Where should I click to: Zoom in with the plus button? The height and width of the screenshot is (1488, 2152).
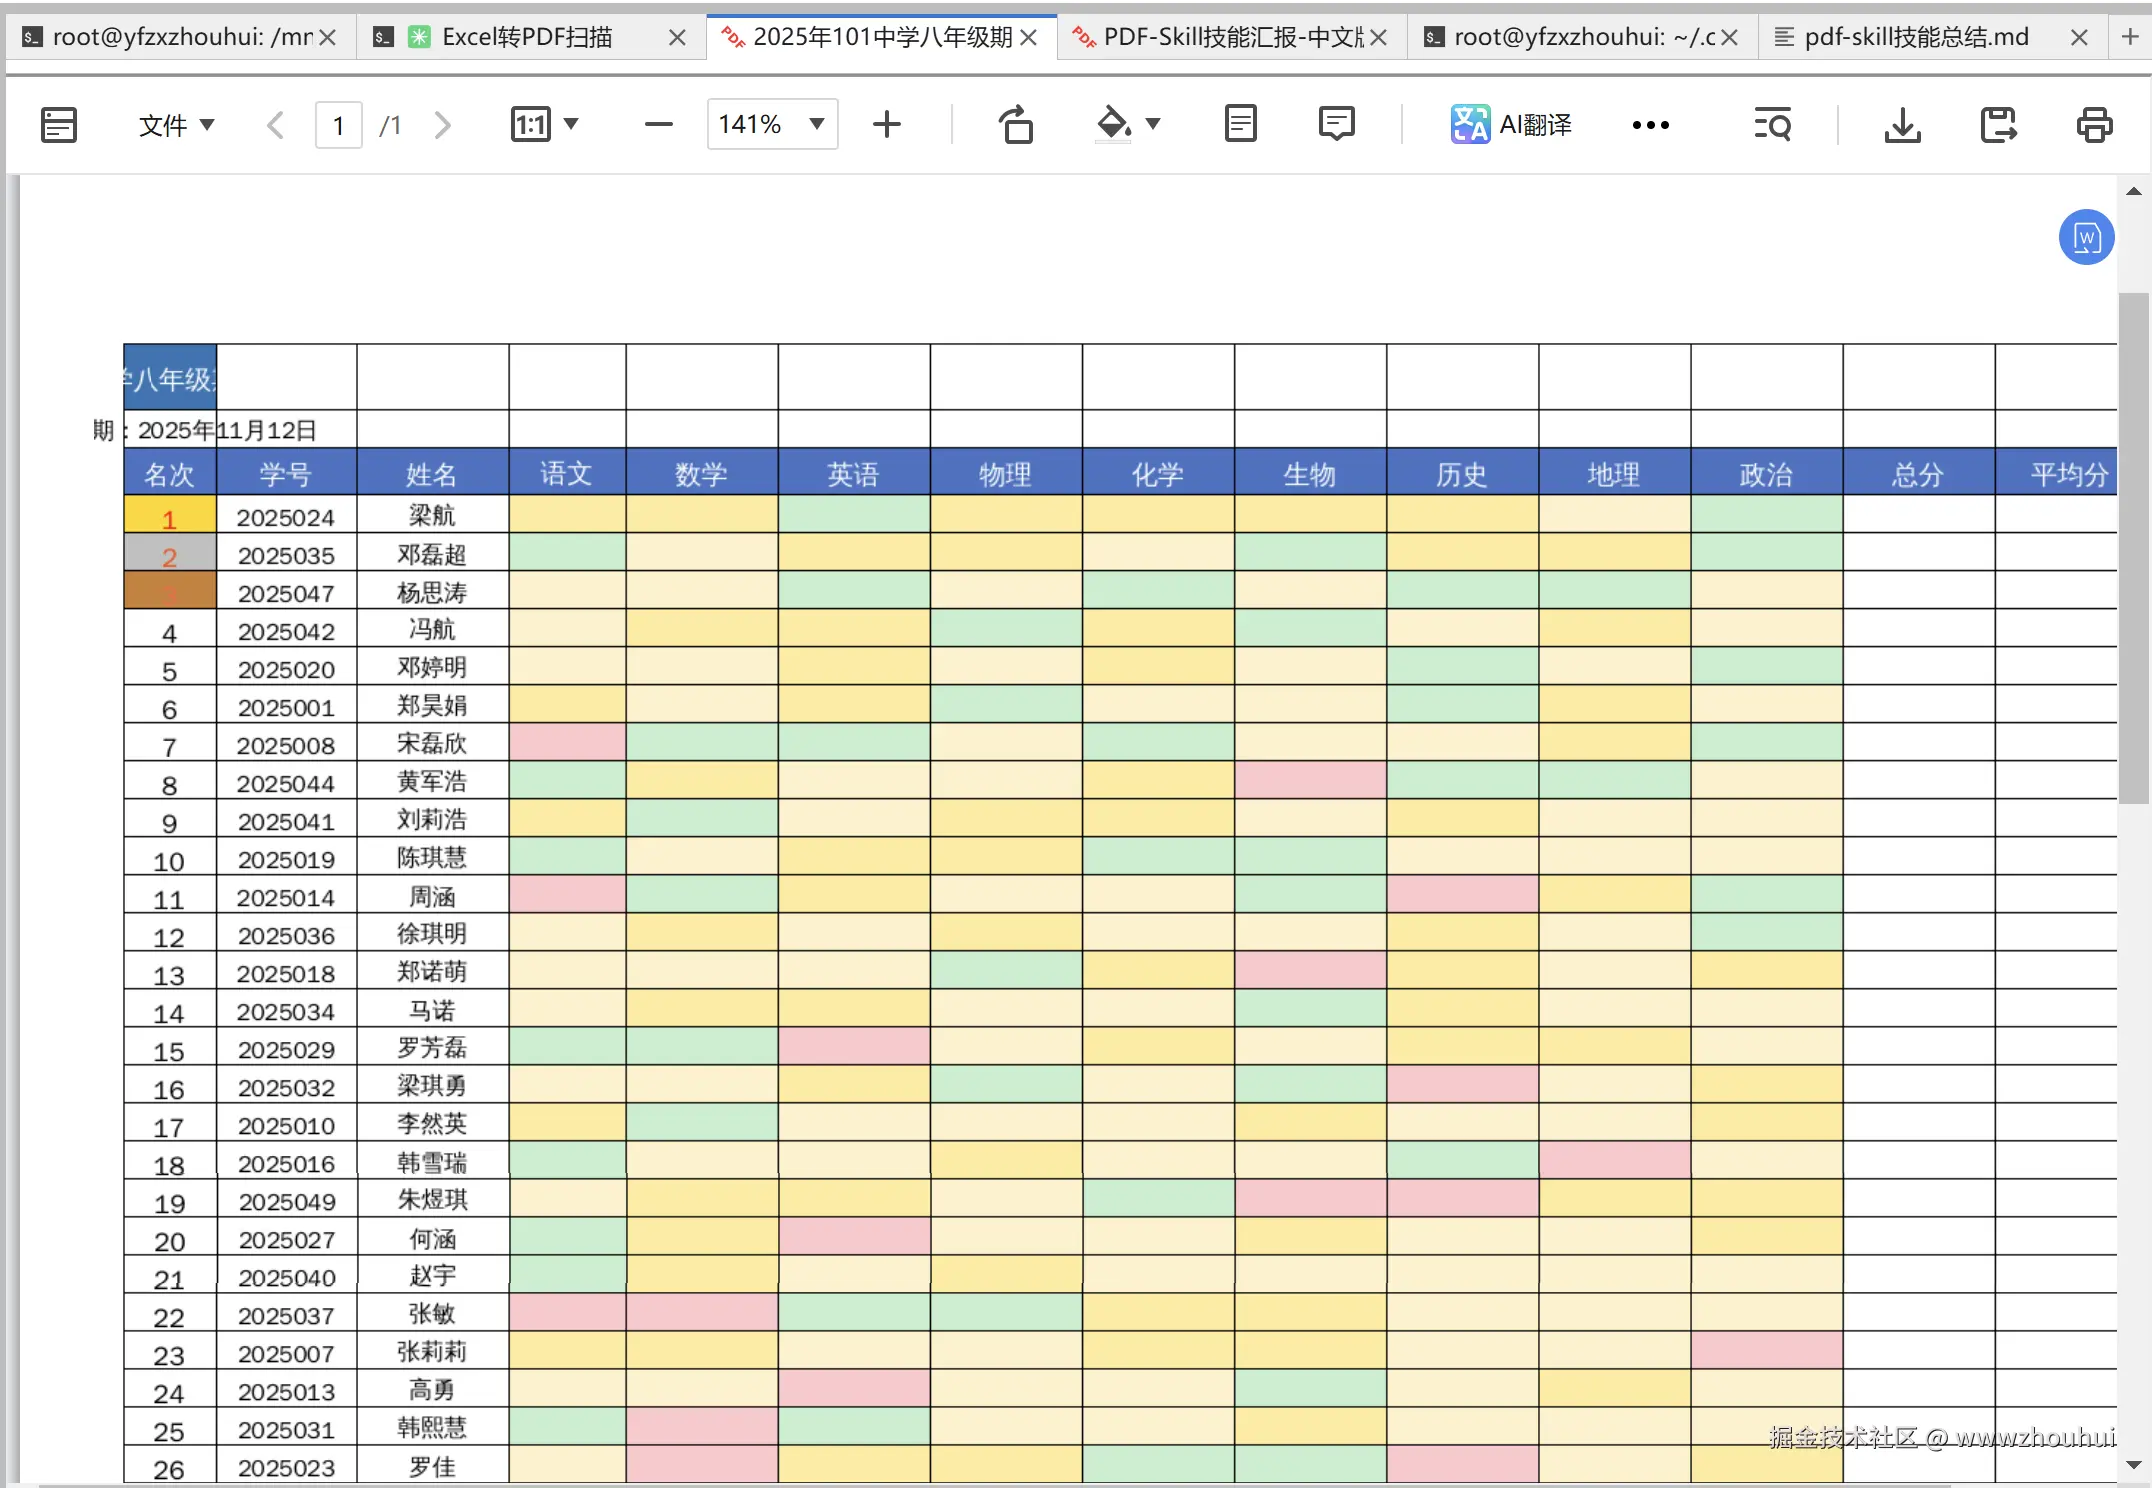pyautogui.click(x=887, y=125)
